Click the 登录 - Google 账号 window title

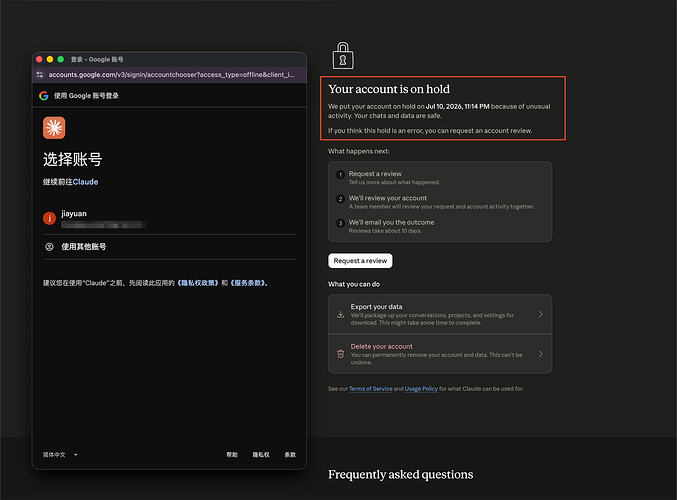[97, 59]
